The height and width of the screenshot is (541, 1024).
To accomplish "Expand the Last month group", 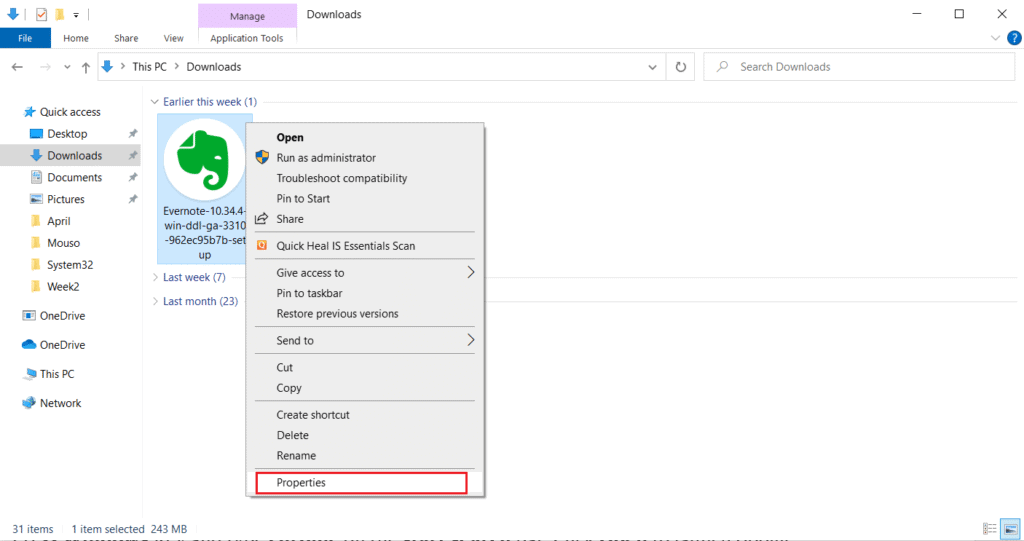I will [x=199, y=301].
